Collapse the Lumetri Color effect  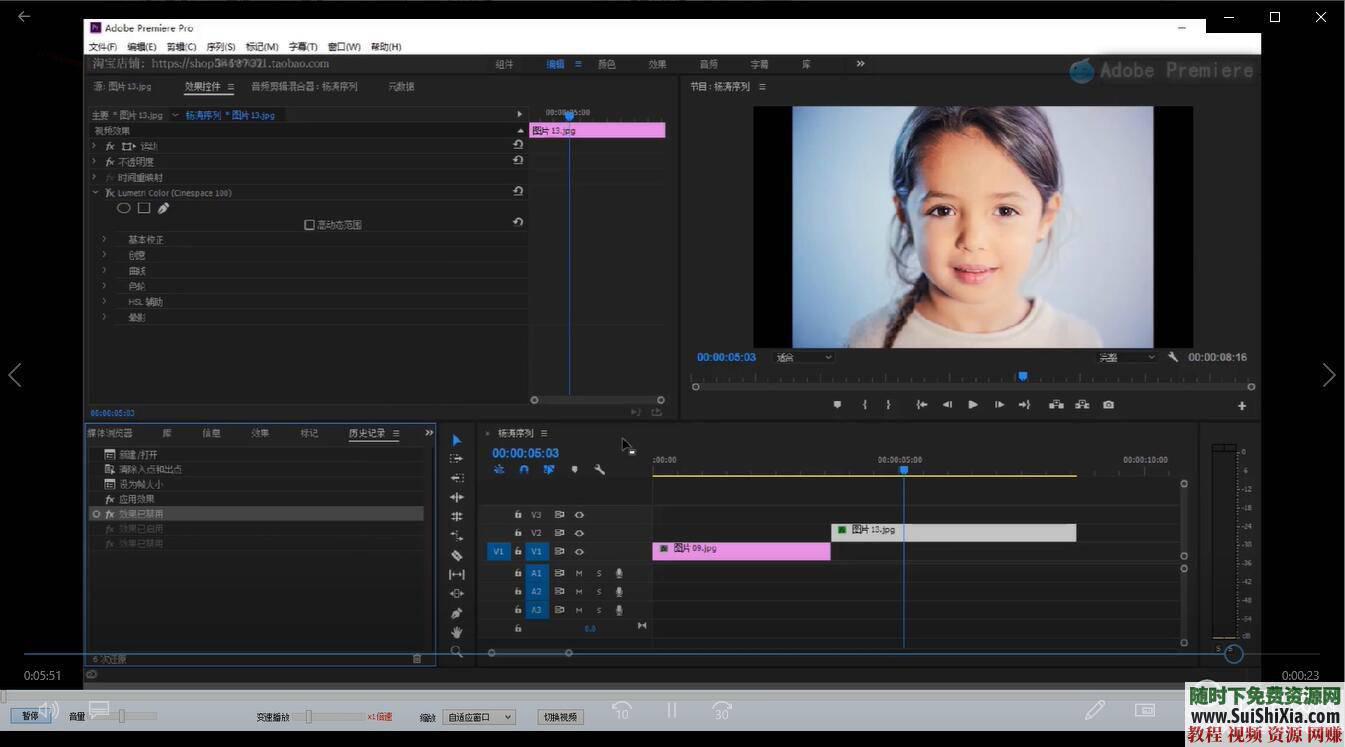(x=95, y=193)
